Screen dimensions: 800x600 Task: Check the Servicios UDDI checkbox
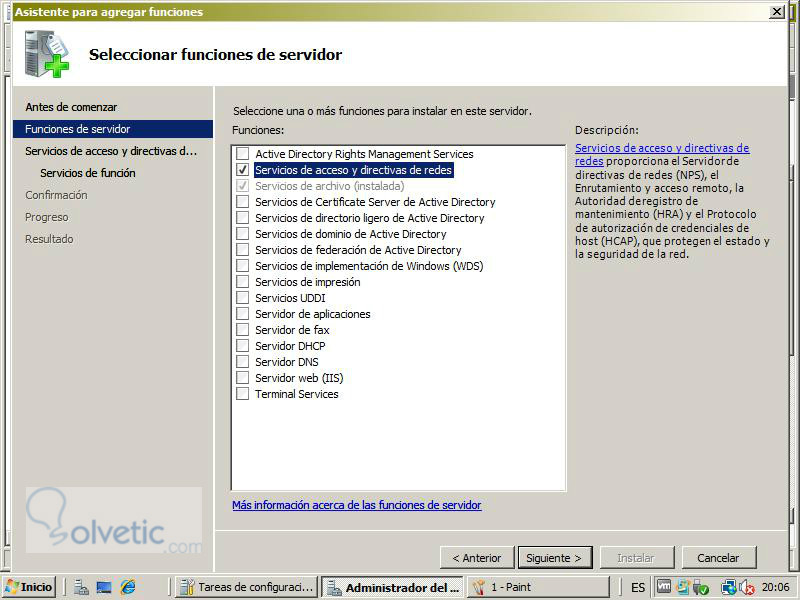pyautogui.click(x=242, y=297)
